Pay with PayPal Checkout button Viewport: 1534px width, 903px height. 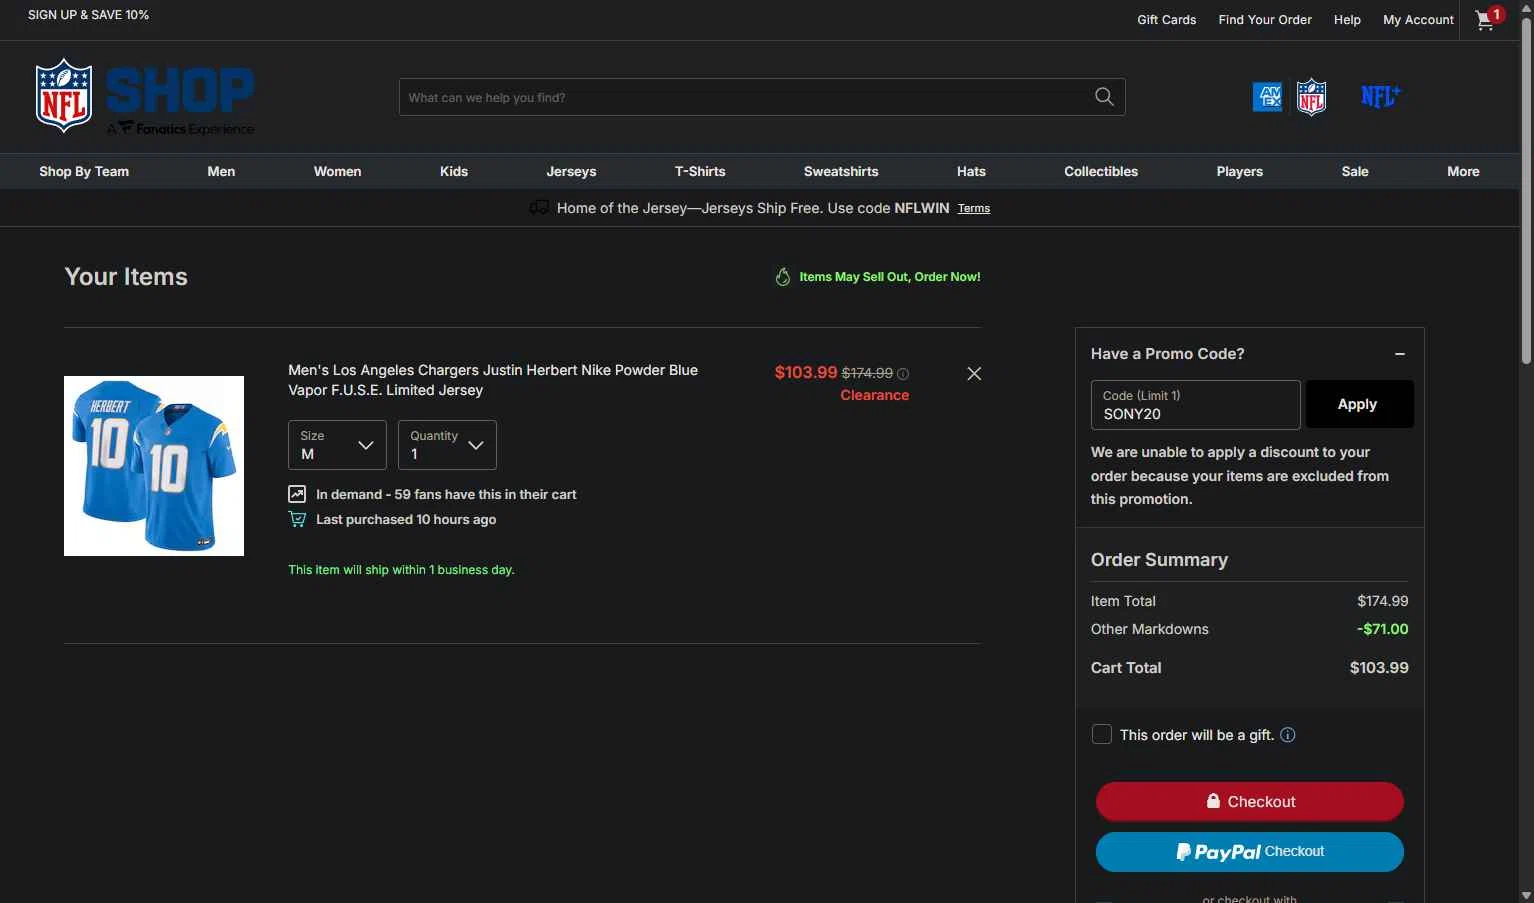click(x=1250, y=852)
